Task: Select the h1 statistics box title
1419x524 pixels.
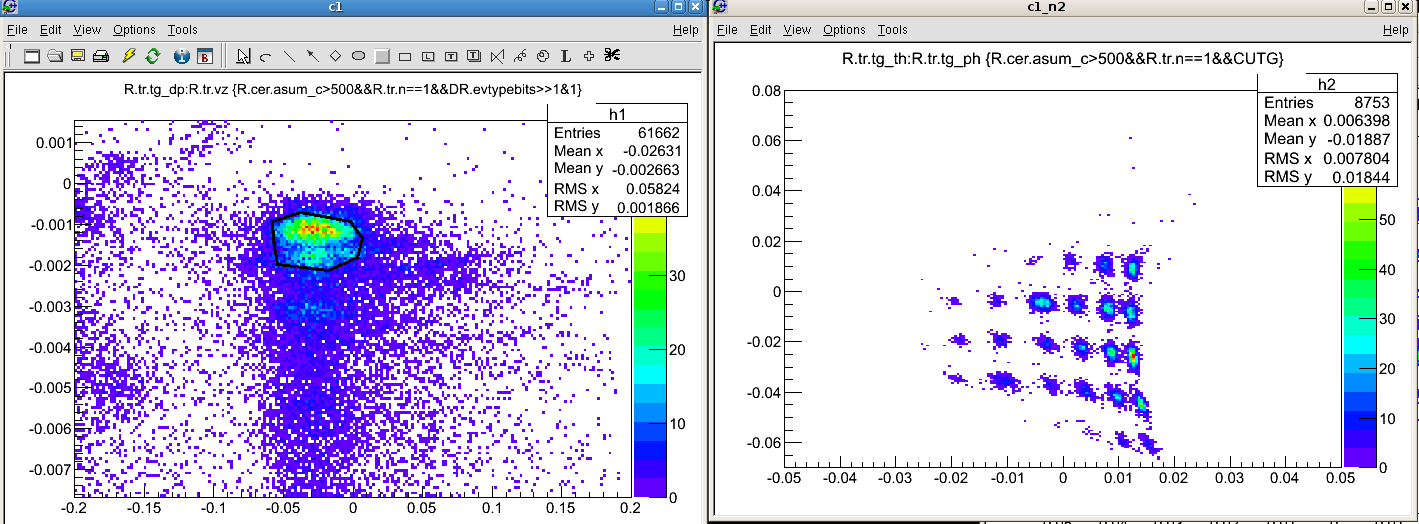Action: click(617, 114)
